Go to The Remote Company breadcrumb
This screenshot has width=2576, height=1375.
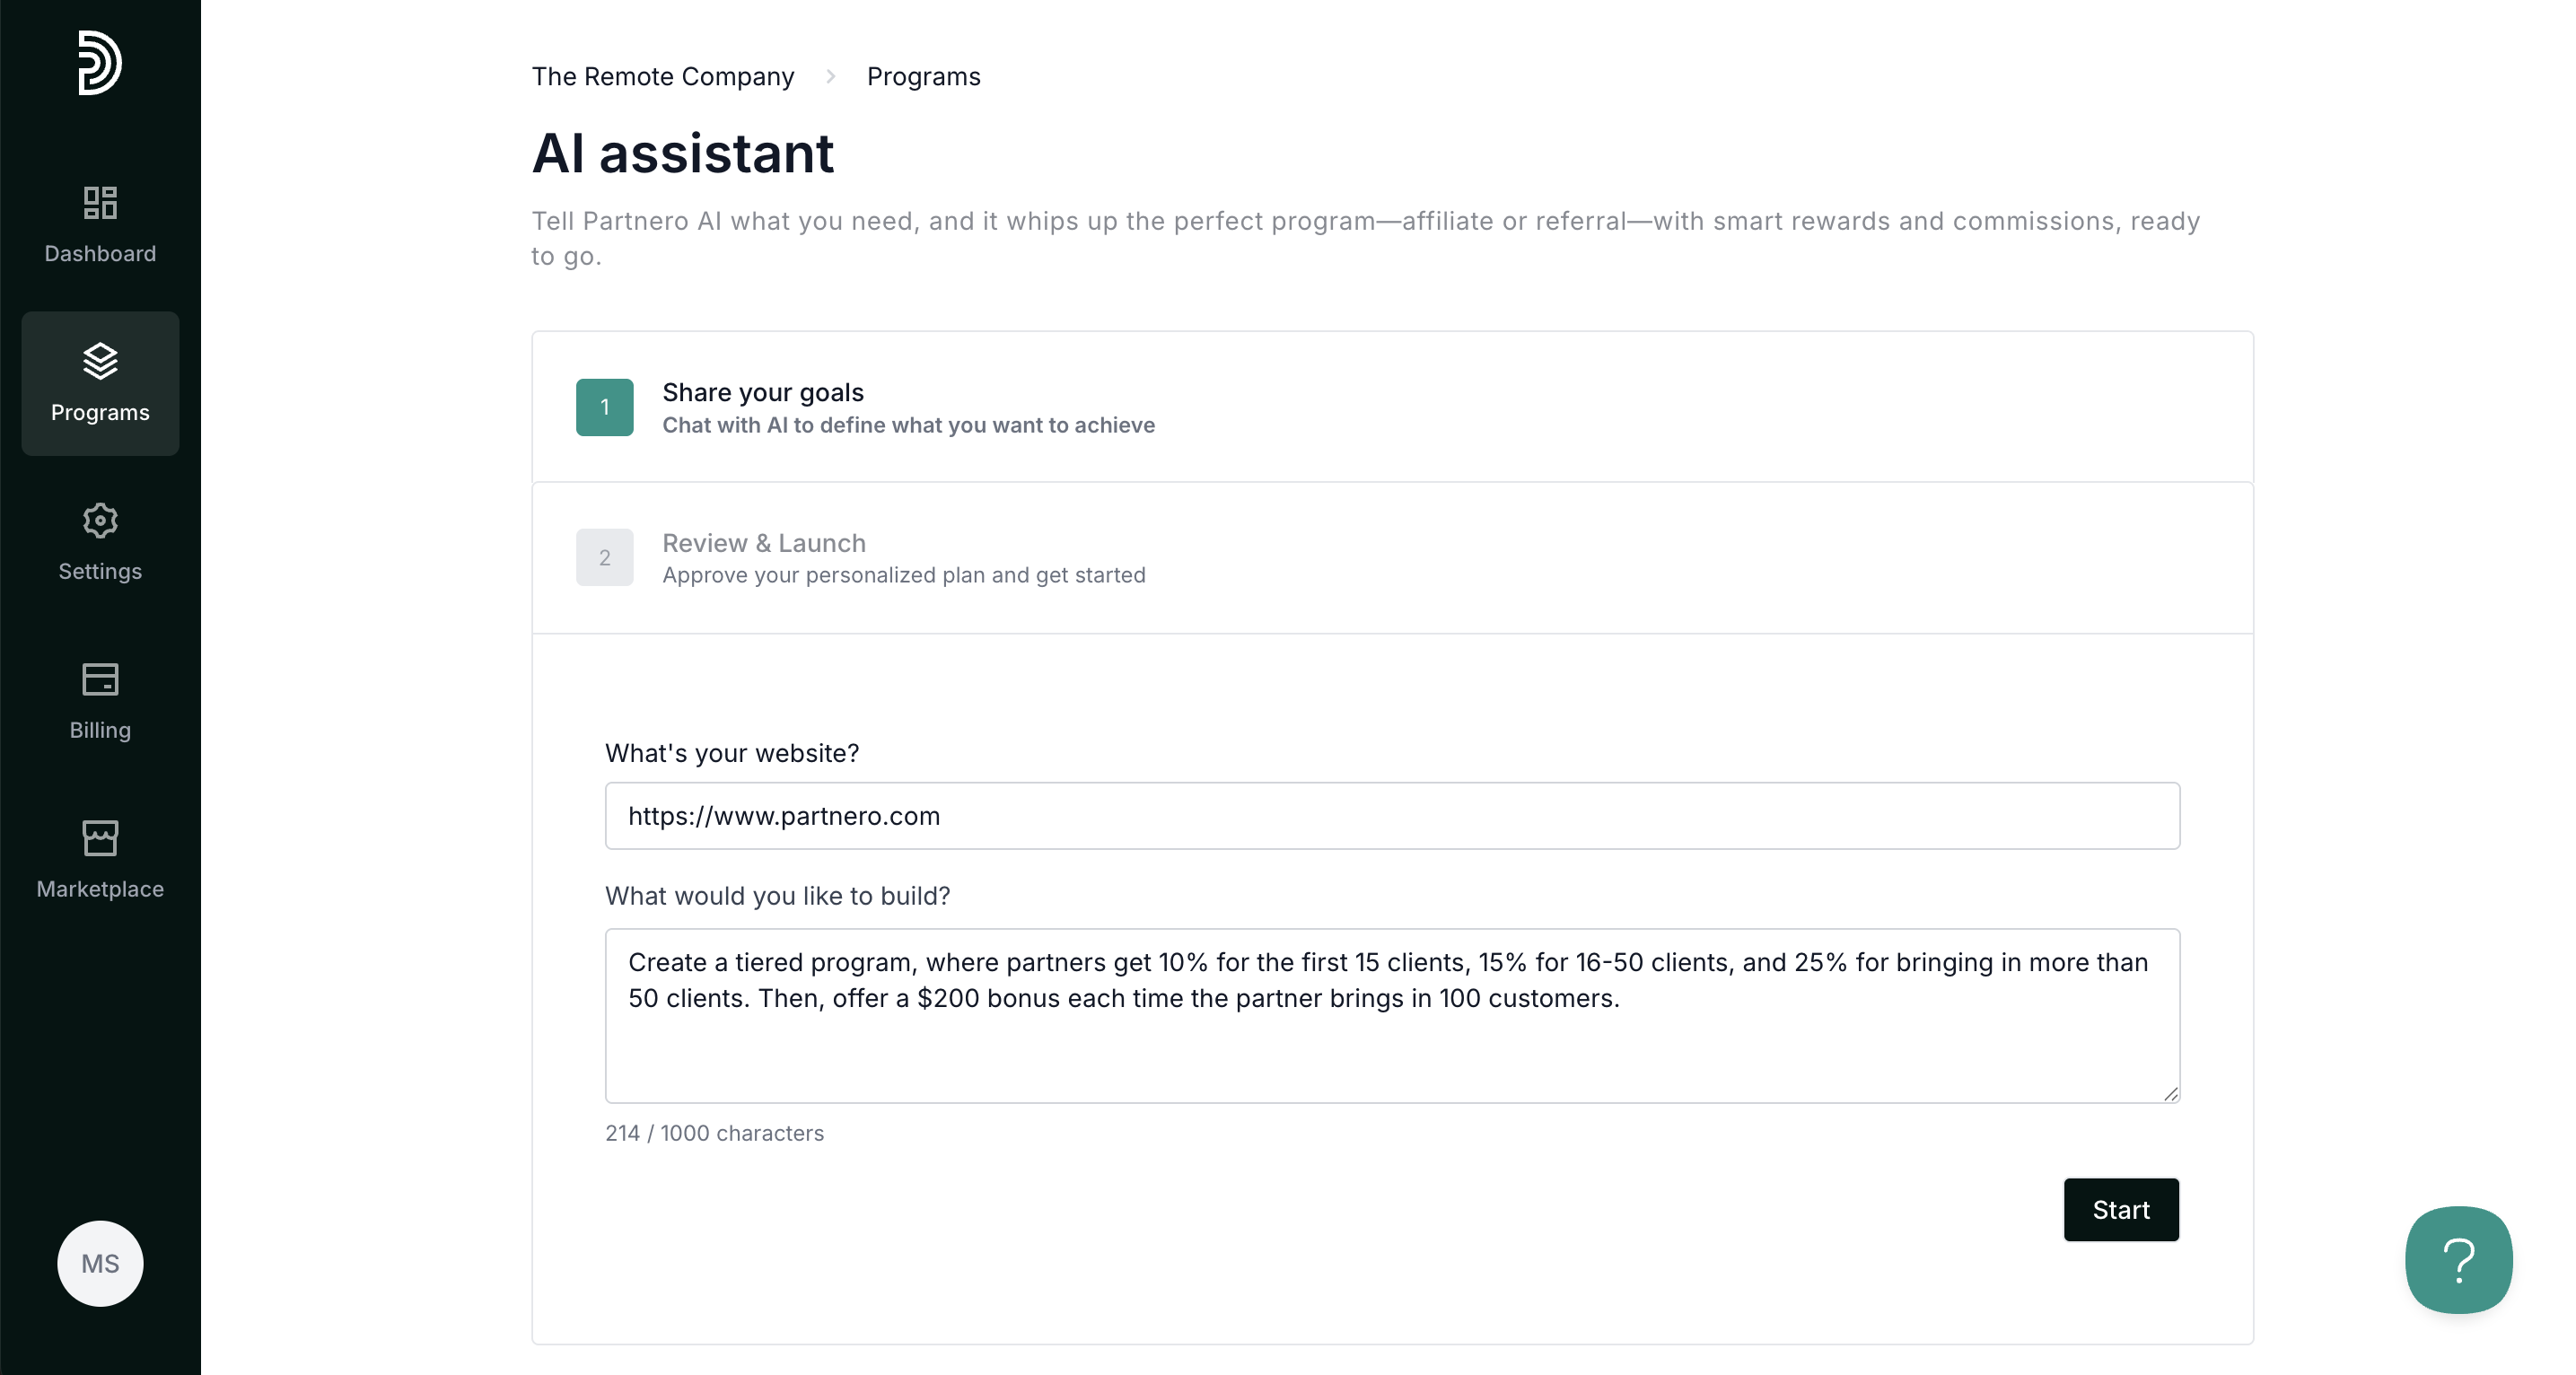coord(663,77)
